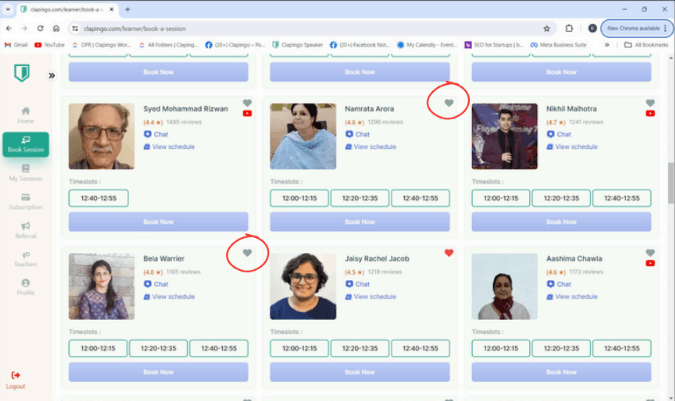Open My Sessions in the sidebar
Image resolution: width=675 pixels, height=401 pixels.
click(25, 171)
